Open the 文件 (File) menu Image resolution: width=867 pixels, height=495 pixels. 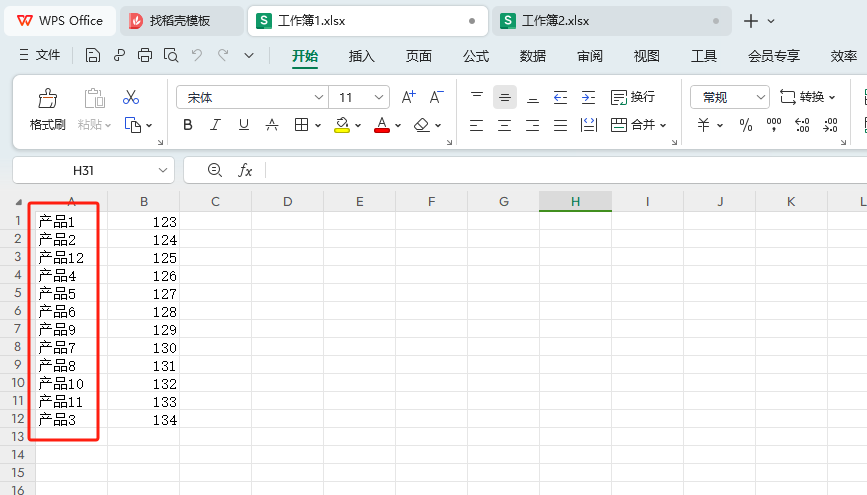40,56
